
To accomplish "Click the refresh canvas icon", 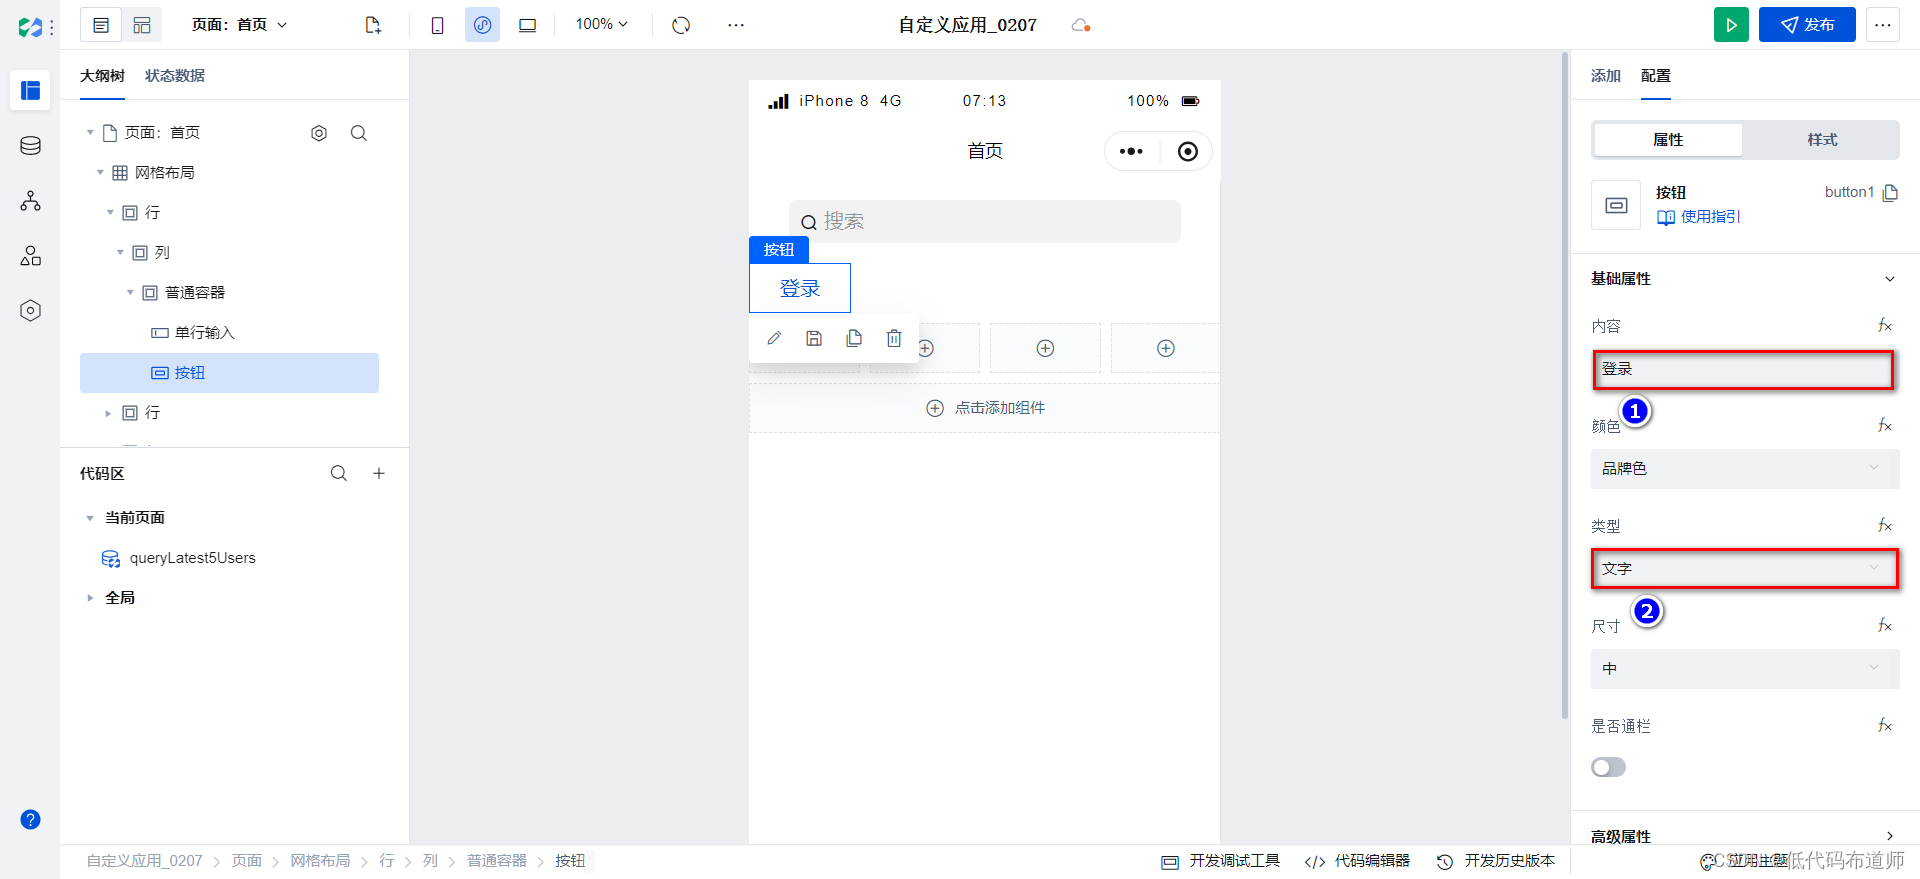I will (x=681, y=25).
